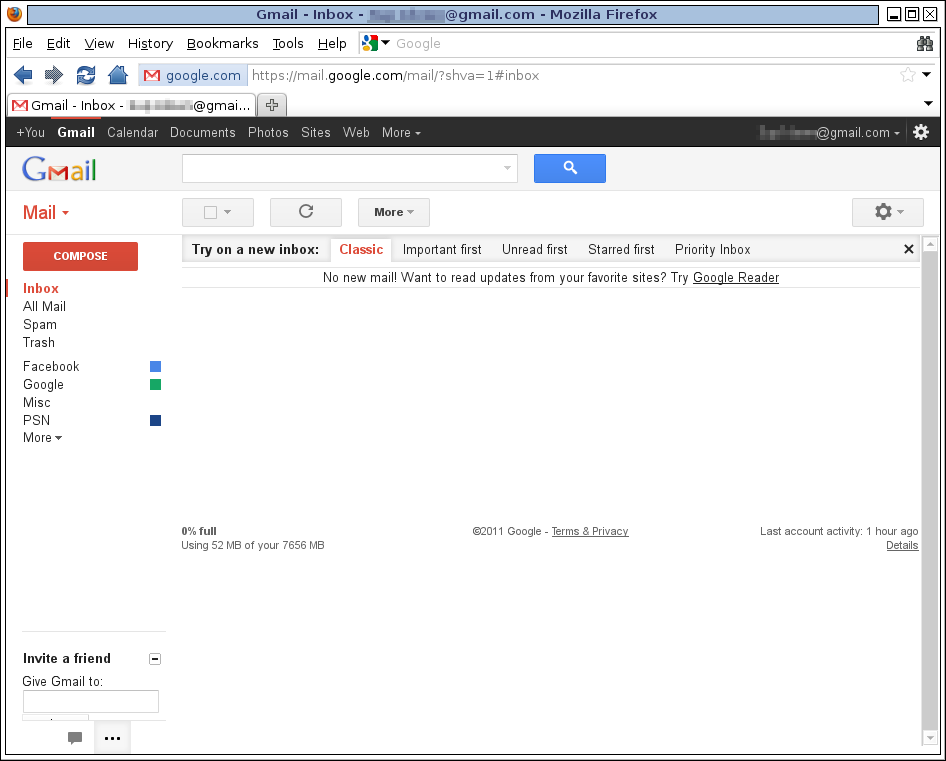Open the home page via house icon
The height and width of the screenshot is (761, 946).
118,75
